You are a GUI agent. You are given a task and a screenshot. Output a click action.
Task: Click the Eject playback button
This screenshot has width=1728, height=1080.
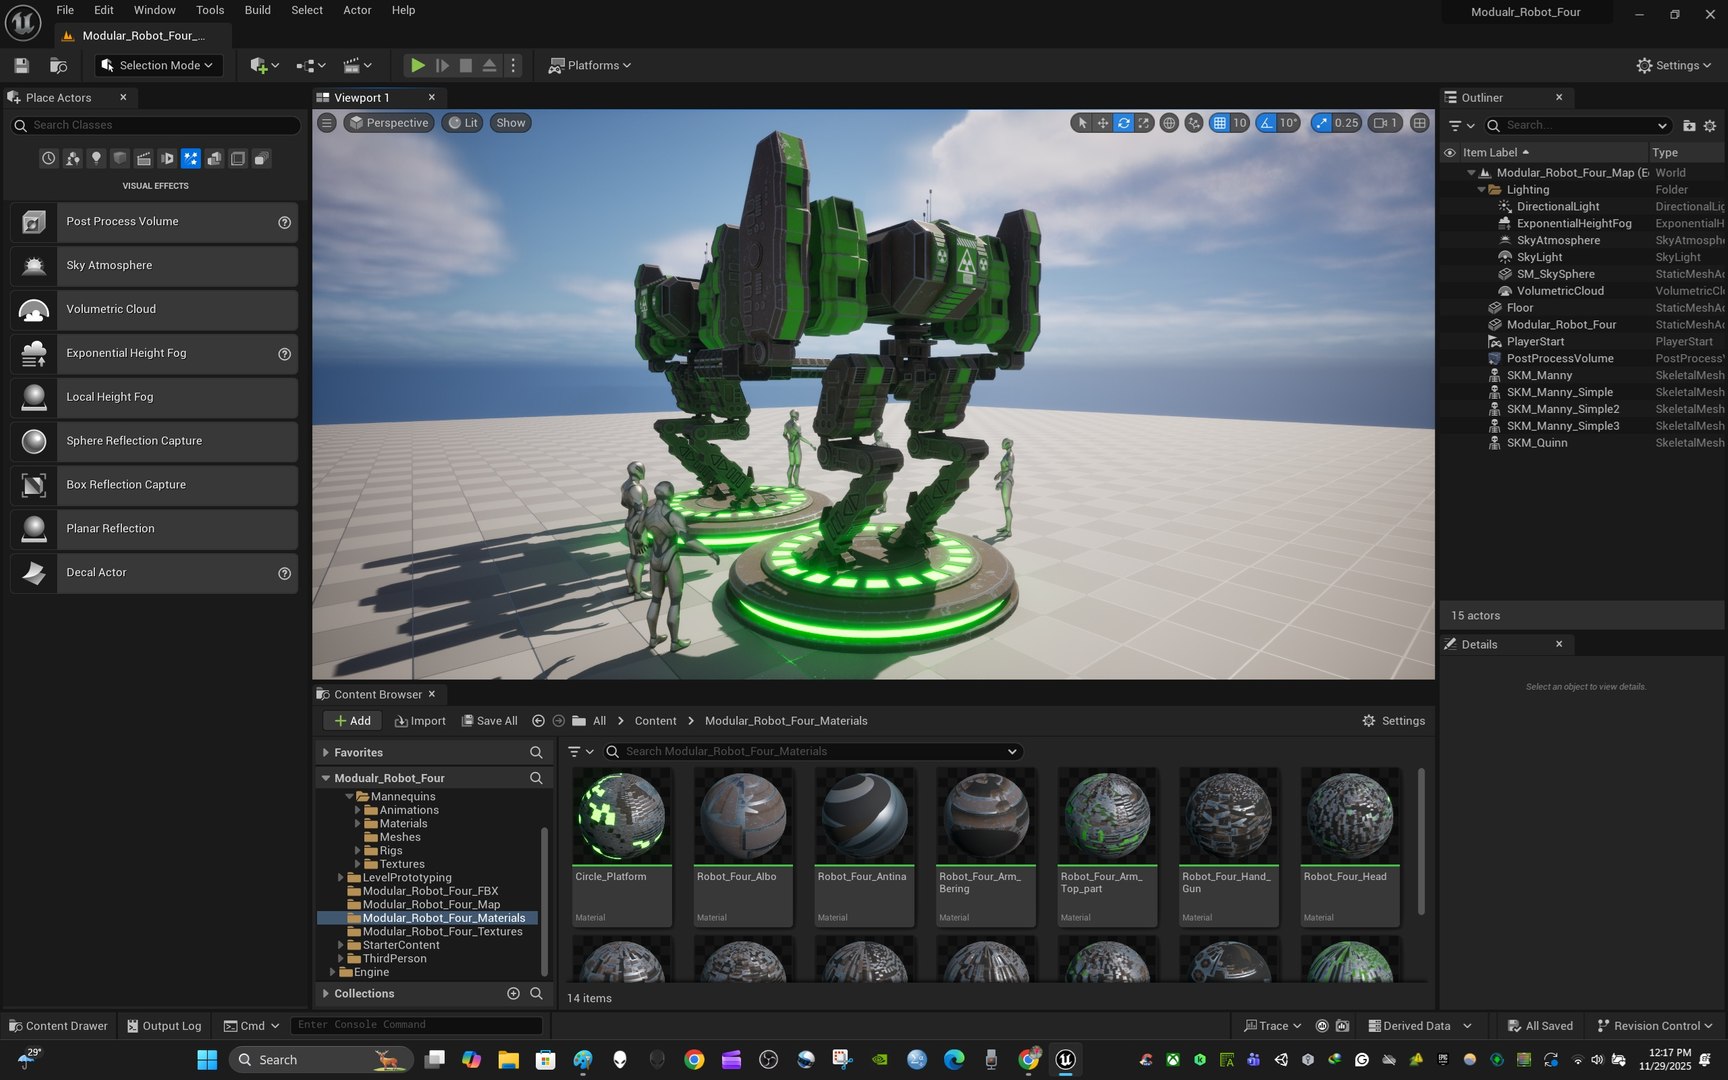click(x=489, y=66)
